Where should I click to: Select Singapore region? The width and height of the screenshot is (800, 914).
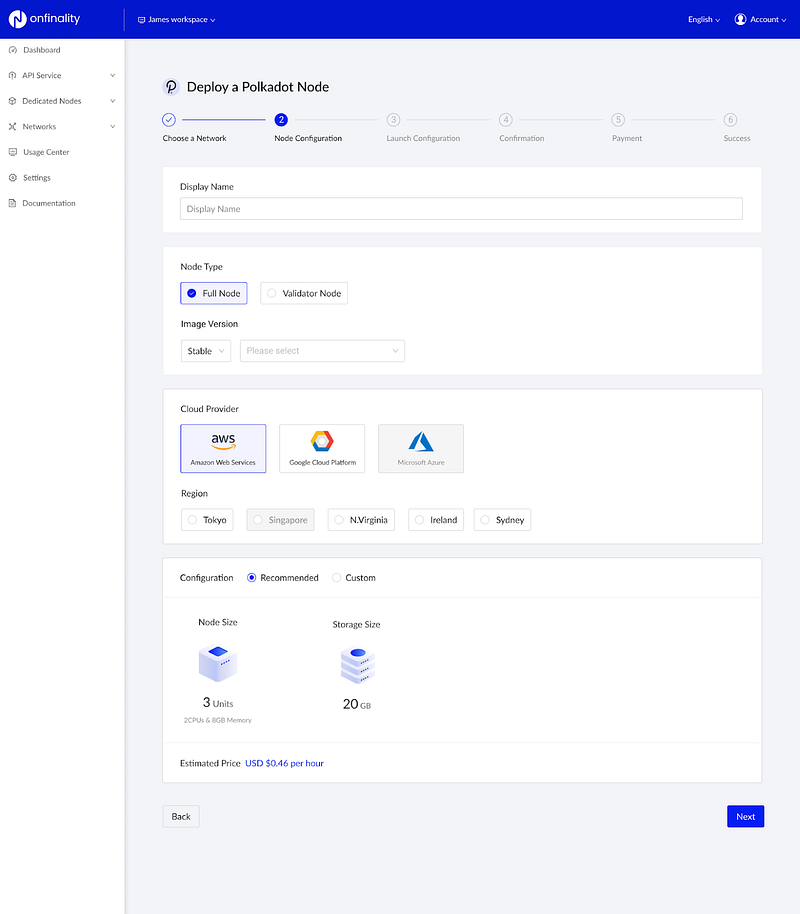(x=280, y=520)
